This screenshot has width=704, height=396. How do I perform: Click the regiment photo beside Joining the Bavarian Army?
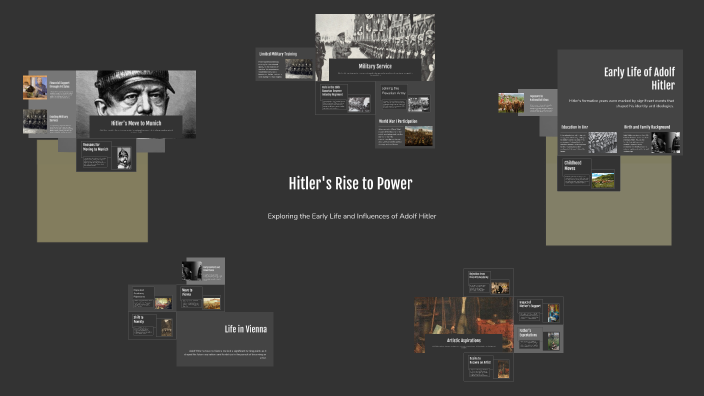pyautogui.click(x=418, y=104)
